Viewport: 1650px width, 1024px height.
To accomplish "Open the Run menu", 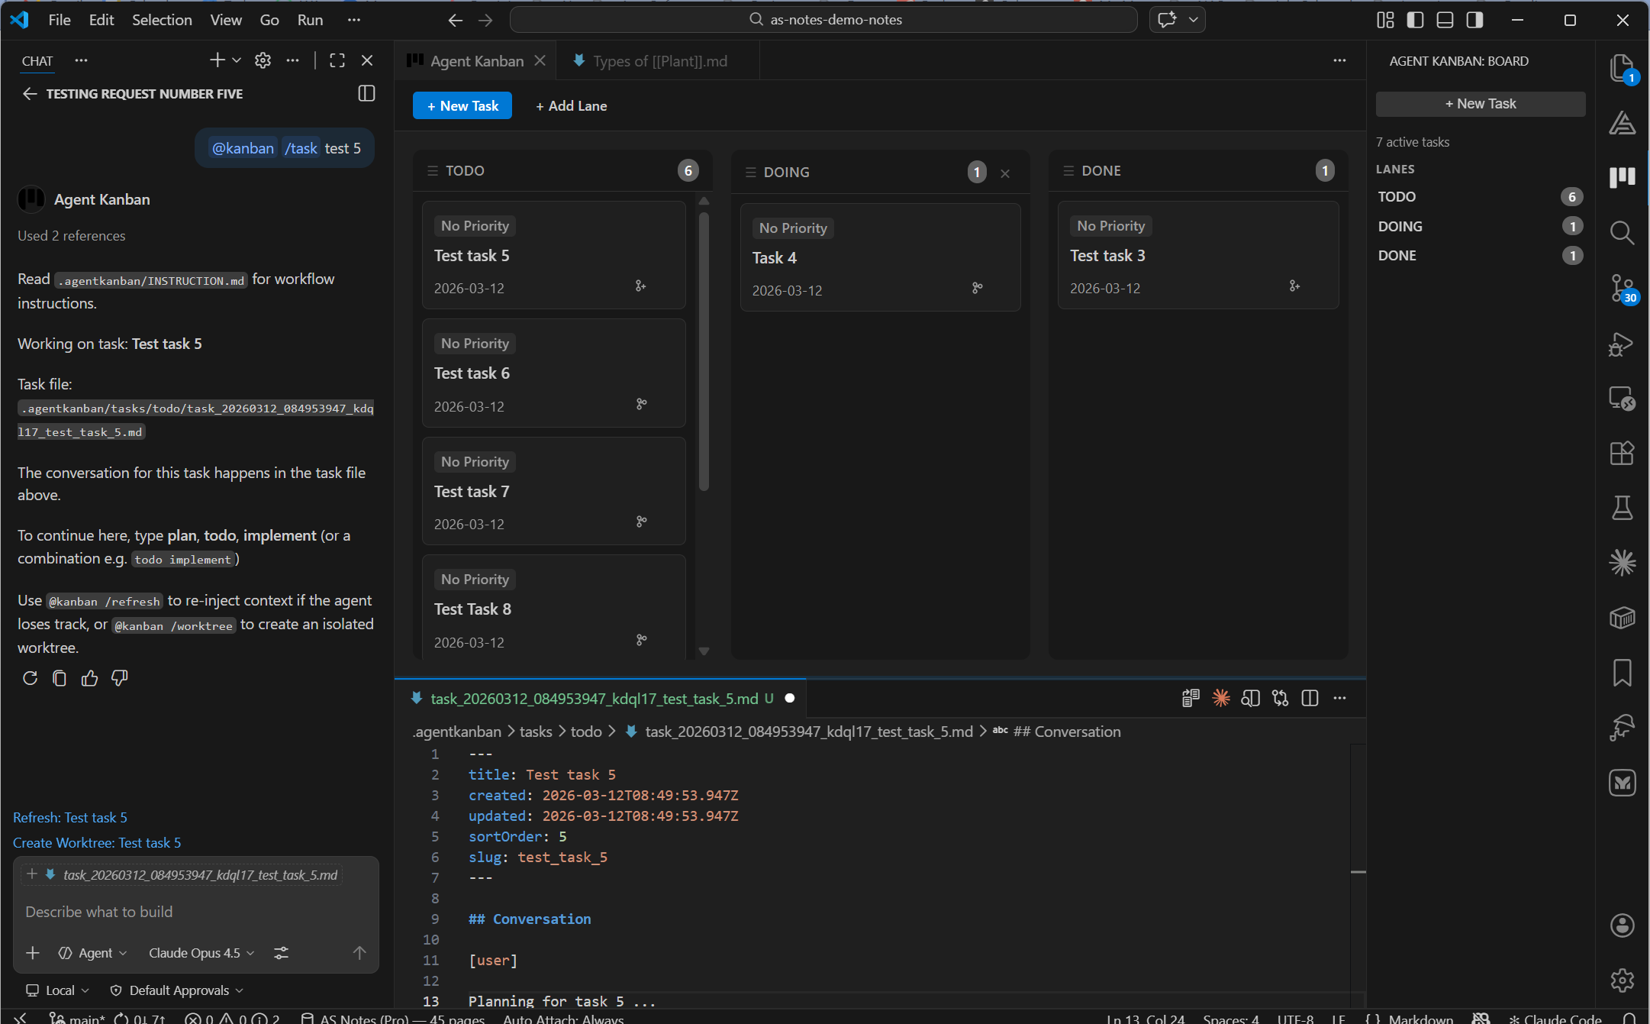I will tap(309, 19).
